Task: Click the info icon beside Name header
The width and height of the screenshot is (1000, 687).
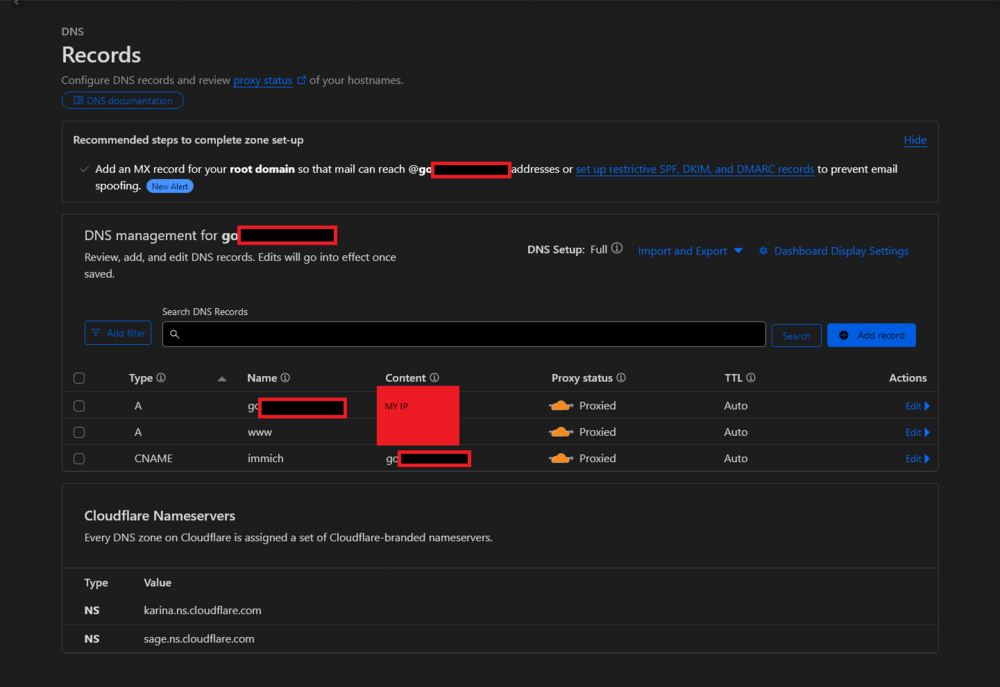Action: click(x=286, y=378)
